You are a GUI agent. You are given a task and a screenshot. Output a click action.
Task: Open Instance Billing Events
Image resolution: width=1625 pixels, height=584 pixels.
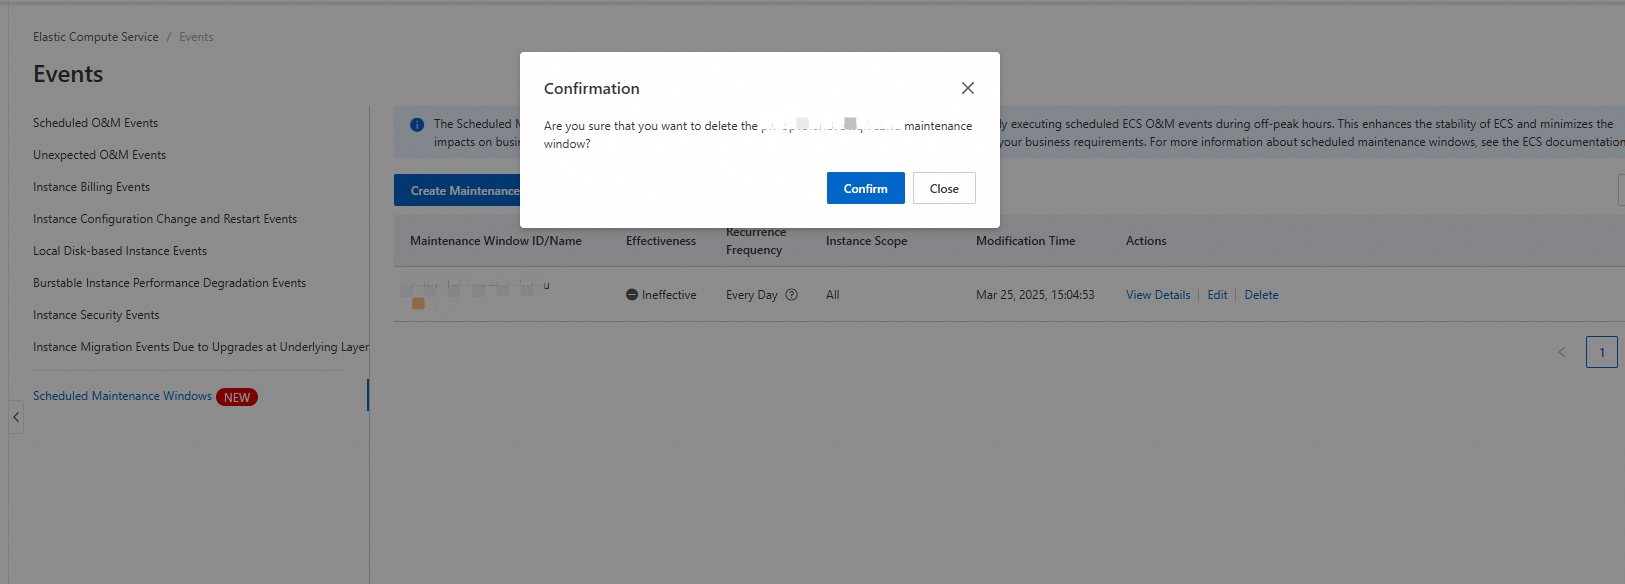click(x=91, y=187)
